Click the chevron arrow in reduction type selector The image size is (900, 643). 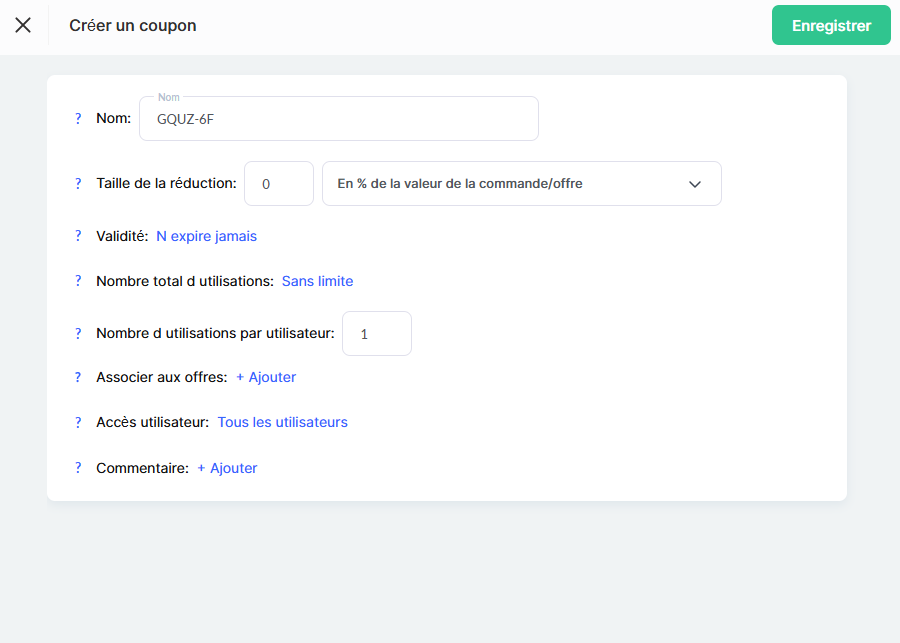(x=695, y=184)
